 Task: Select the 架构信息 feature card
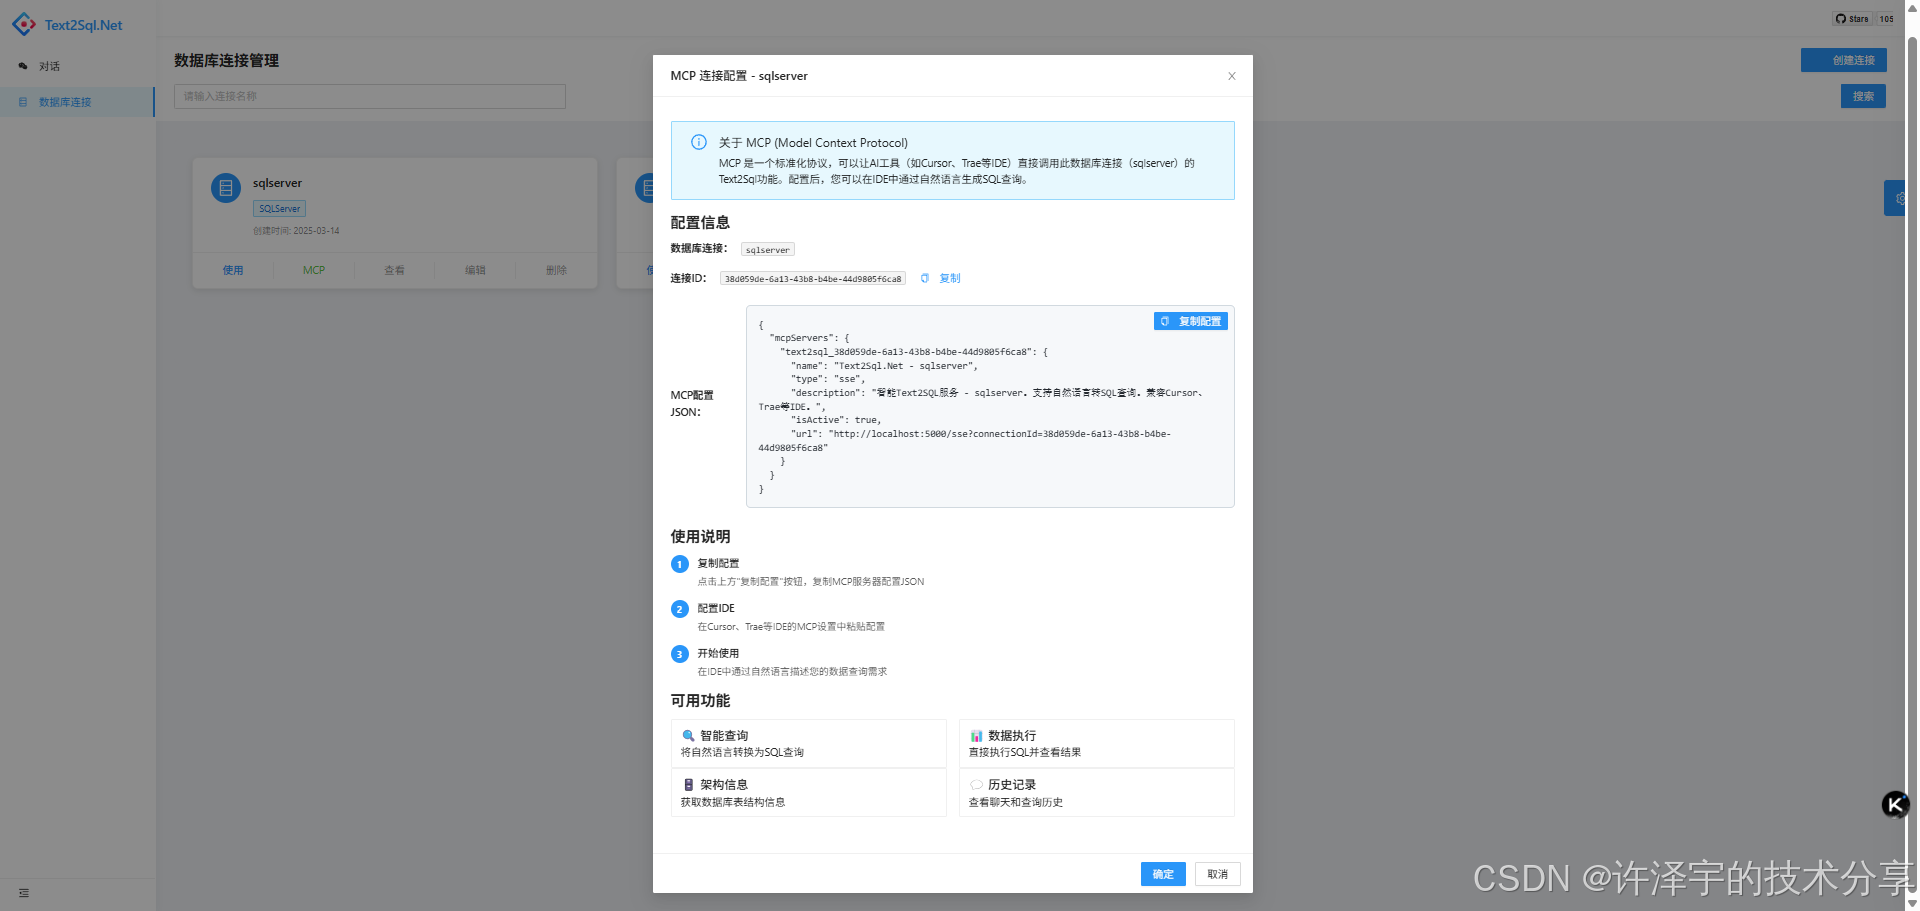(x=808, y=792)
